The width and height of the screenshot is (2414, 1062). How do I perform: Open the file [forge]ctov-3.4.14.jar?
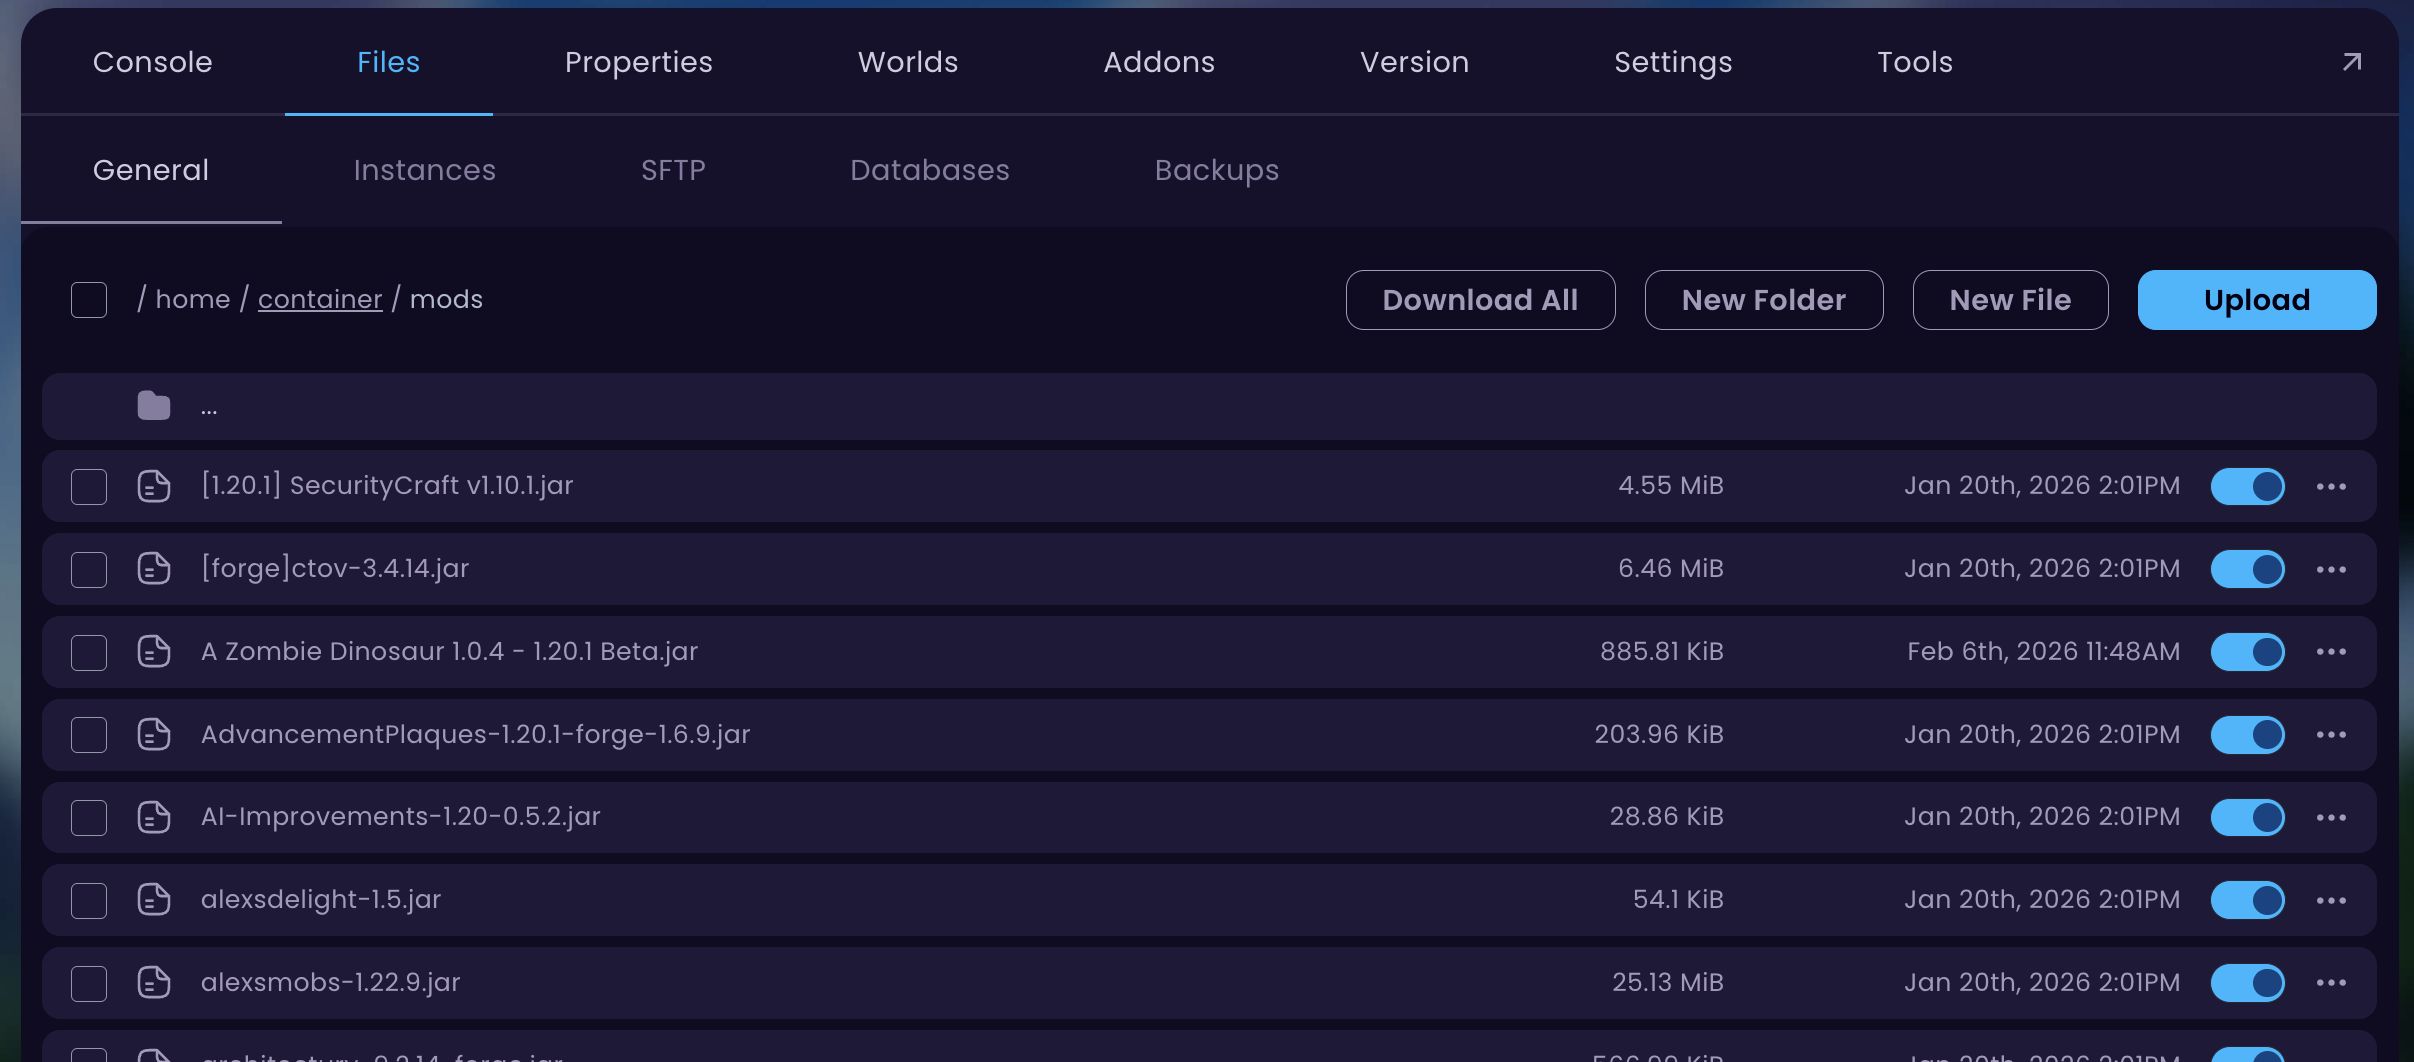[x=335, y=569]
